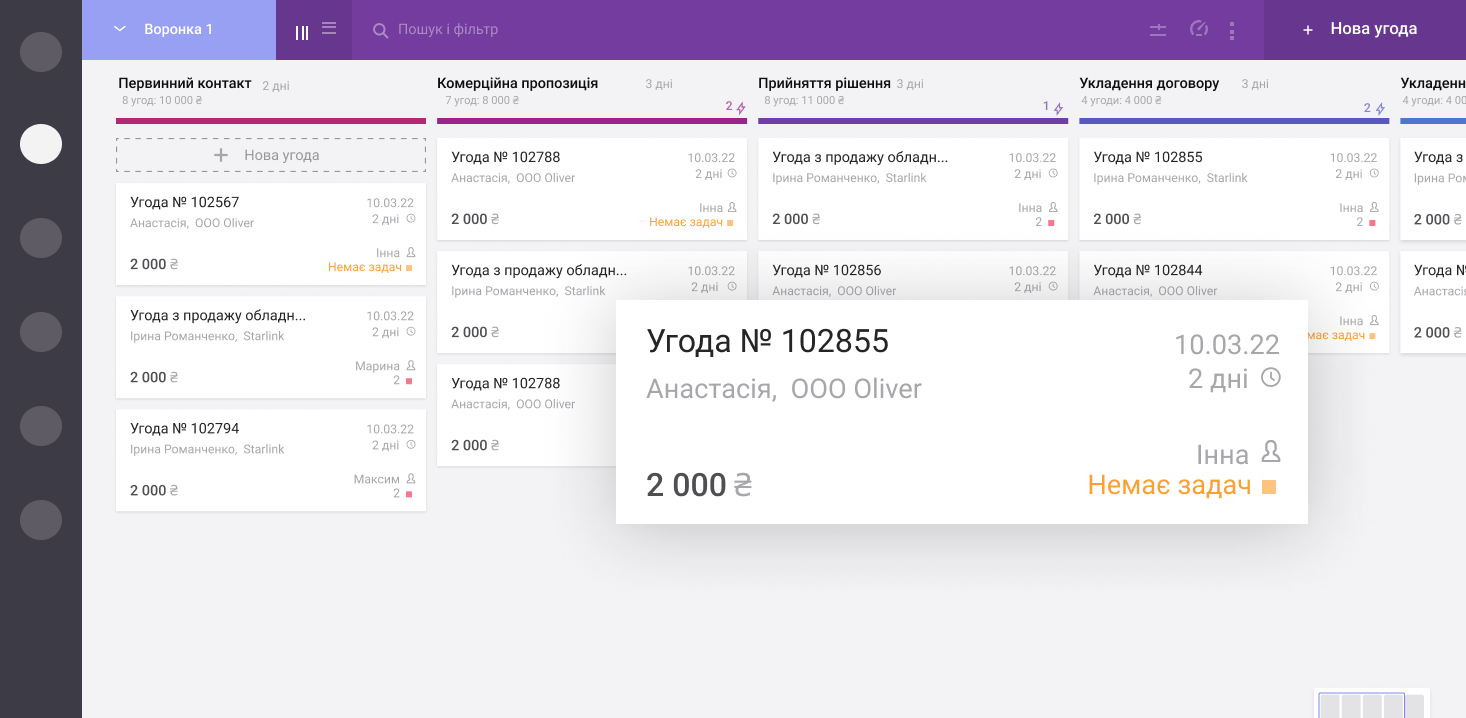Screen dimensions: 1466x718
Task: Click large Немає задач on enlarged card
Action: click(1169, 486)
